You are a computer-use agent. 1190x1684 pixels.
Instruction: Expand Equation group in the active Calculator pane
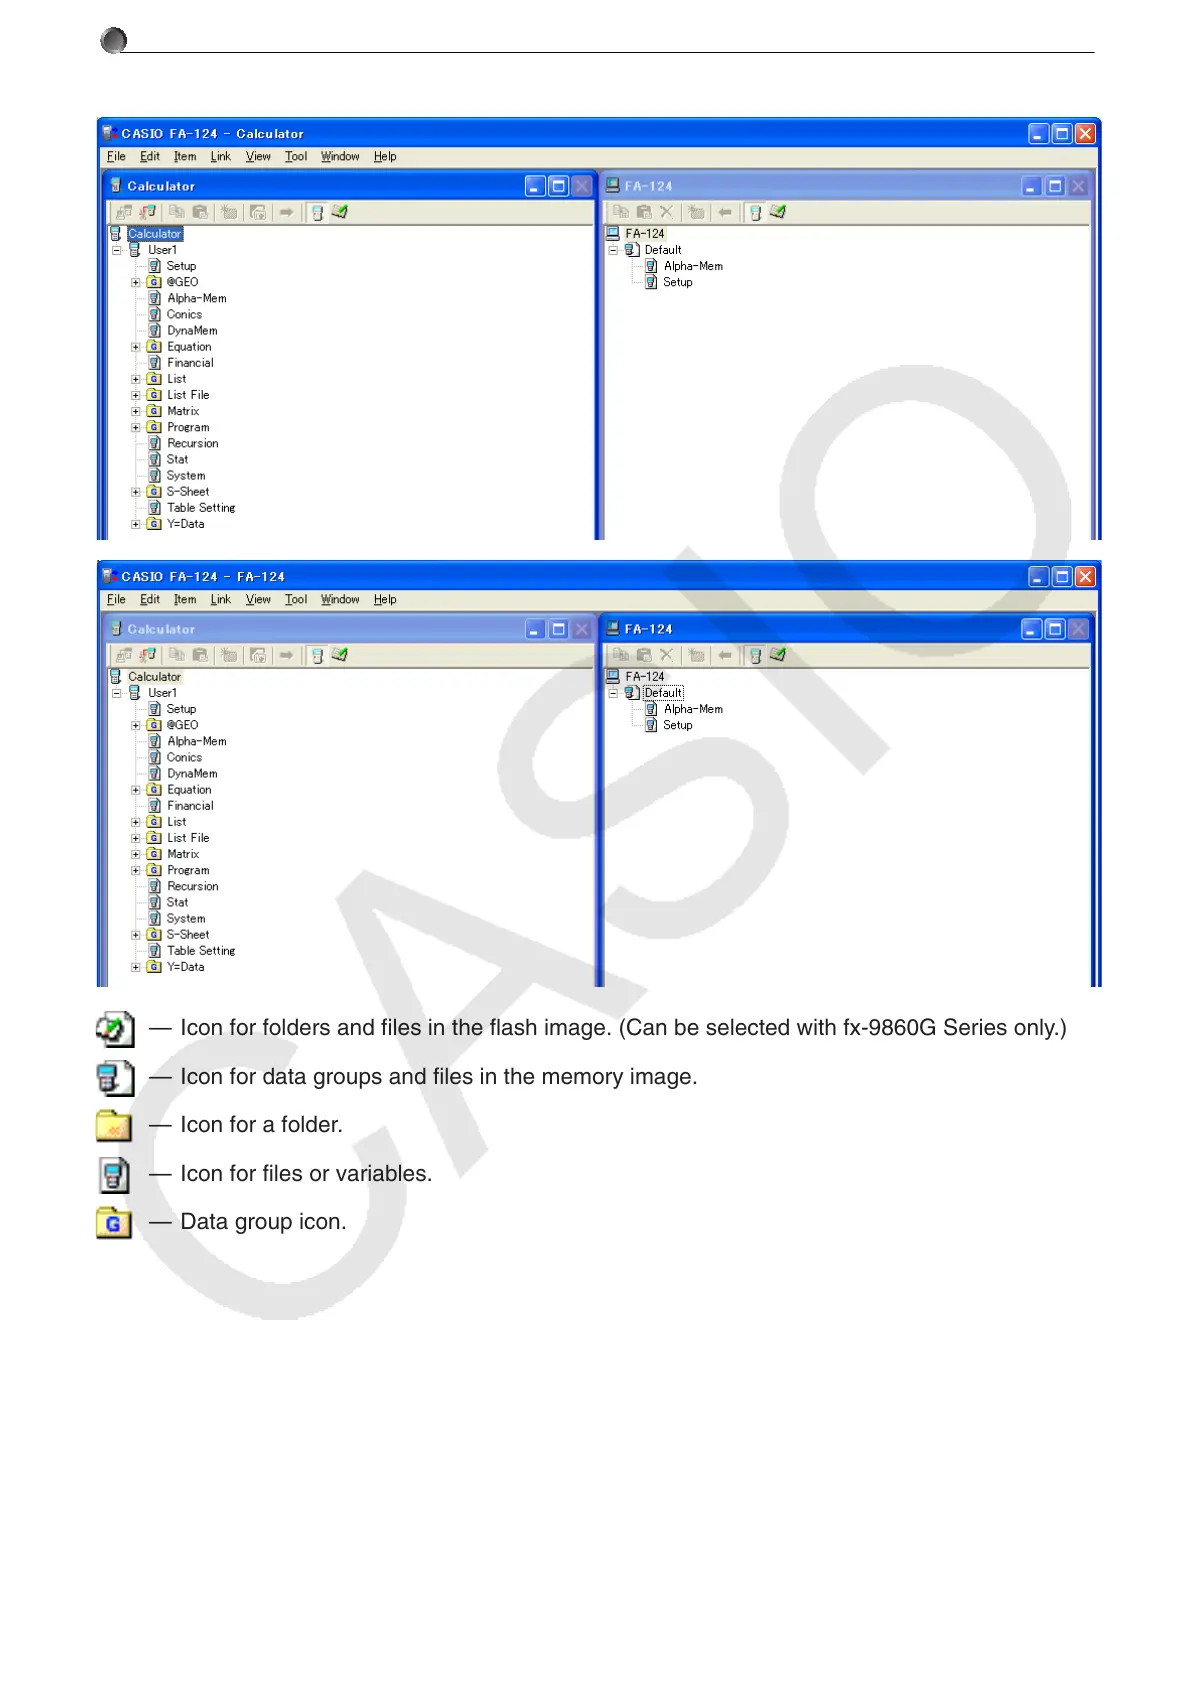coord(136,347)
